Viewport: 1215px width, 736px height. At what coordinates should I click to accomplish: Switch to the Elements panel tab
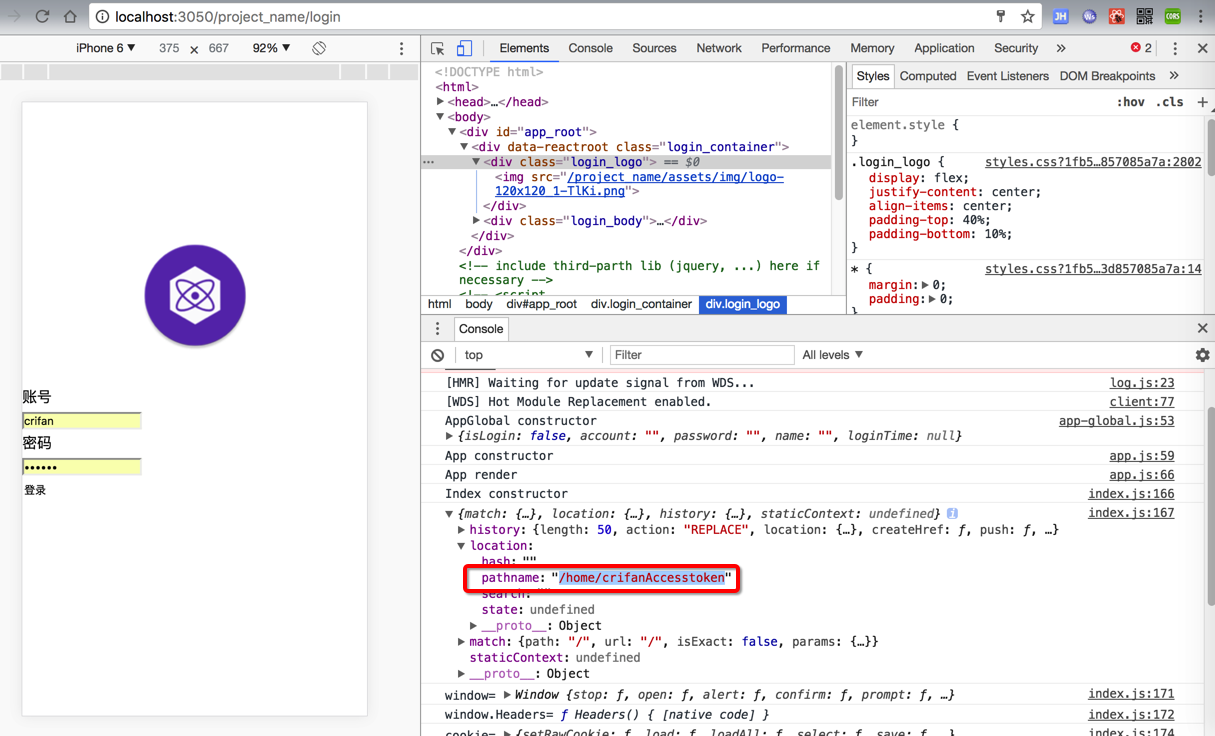pyautogui.click(x=524, y=48)
